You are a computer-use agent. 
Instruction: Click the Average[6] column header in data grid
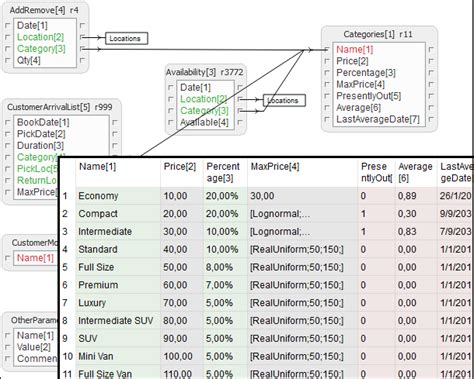(x=415, y=172)
